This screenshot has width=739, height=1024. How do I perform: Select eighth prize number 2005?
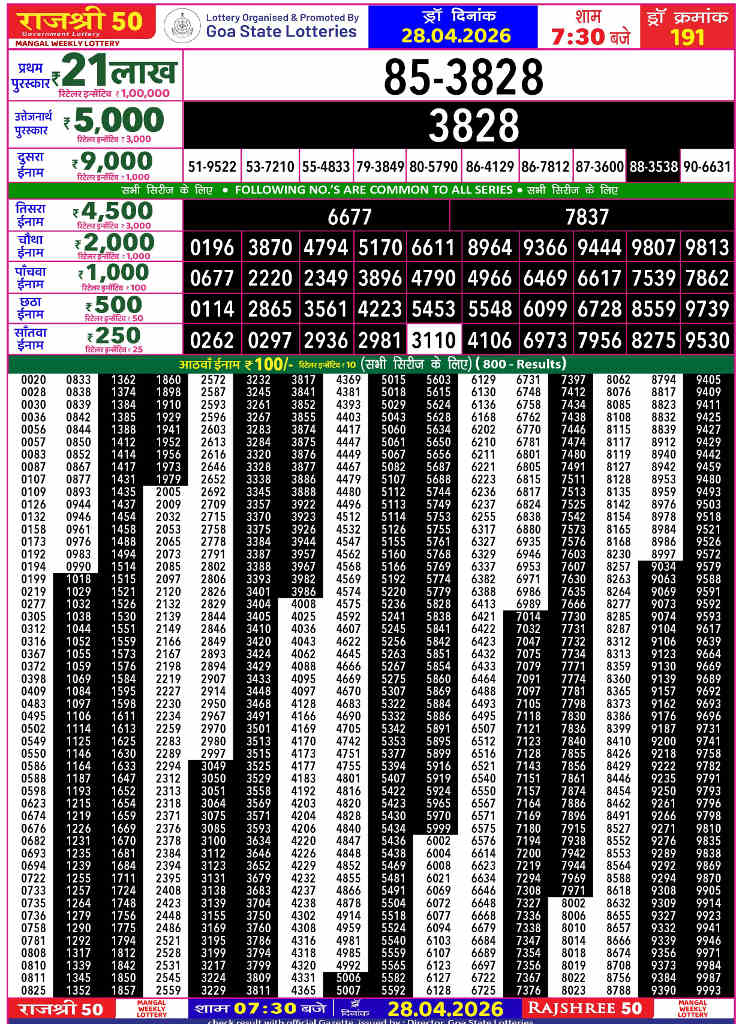pyautogui.click(x=168, y=492)
